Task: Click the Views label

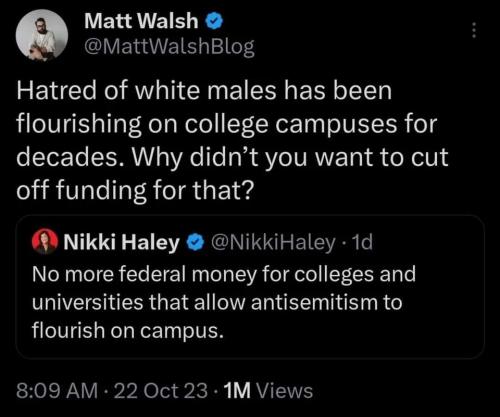Action: pyautogui.click(x=285, y=391)
